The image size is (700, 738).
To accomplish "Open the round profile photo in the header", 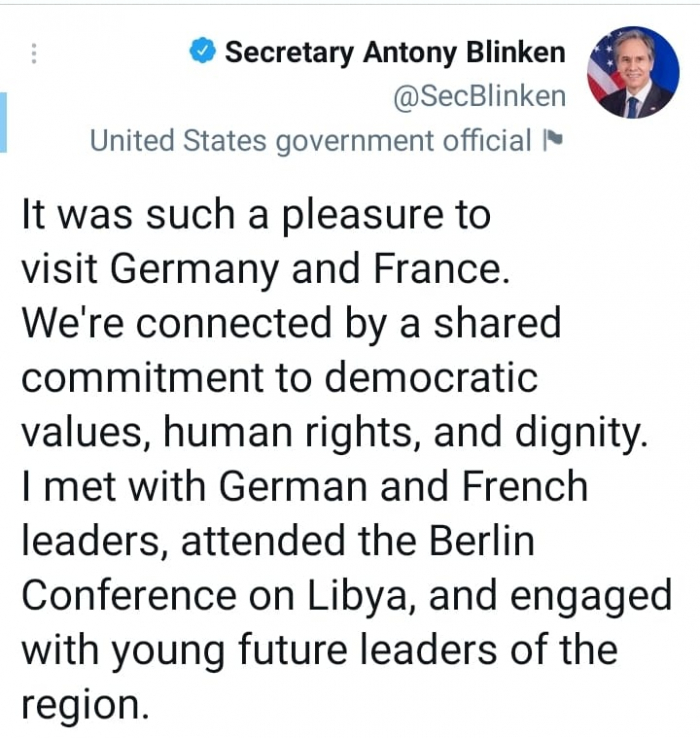I will coord(632,72).
